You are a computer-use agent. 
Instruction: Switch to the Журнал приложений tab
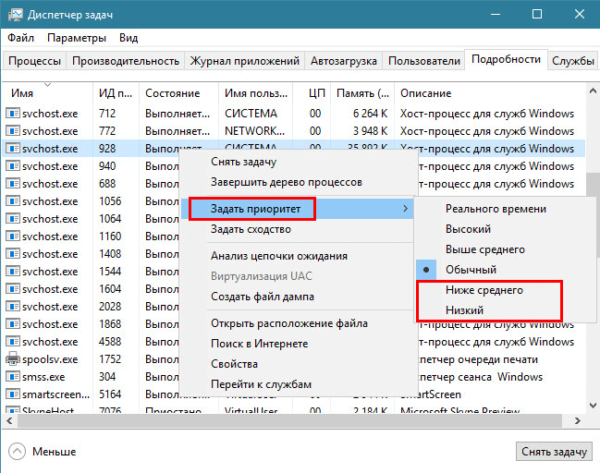245,61
